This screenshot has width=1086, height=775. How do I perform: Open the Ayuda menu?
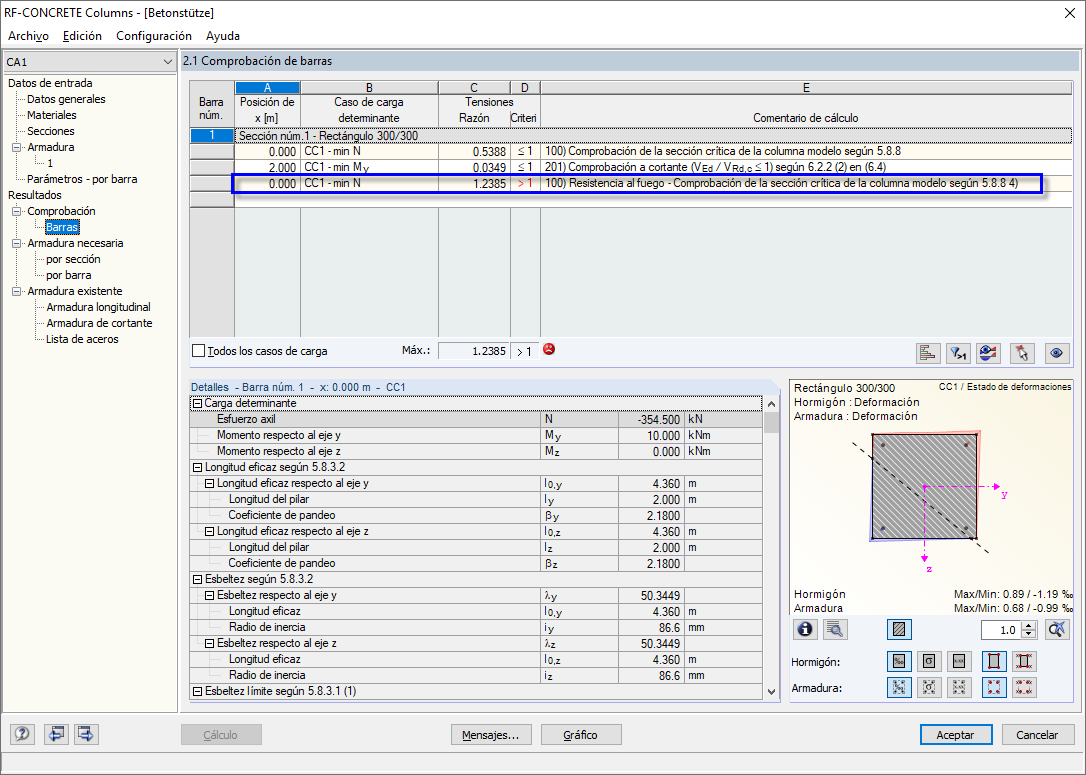tap(223, 36)
